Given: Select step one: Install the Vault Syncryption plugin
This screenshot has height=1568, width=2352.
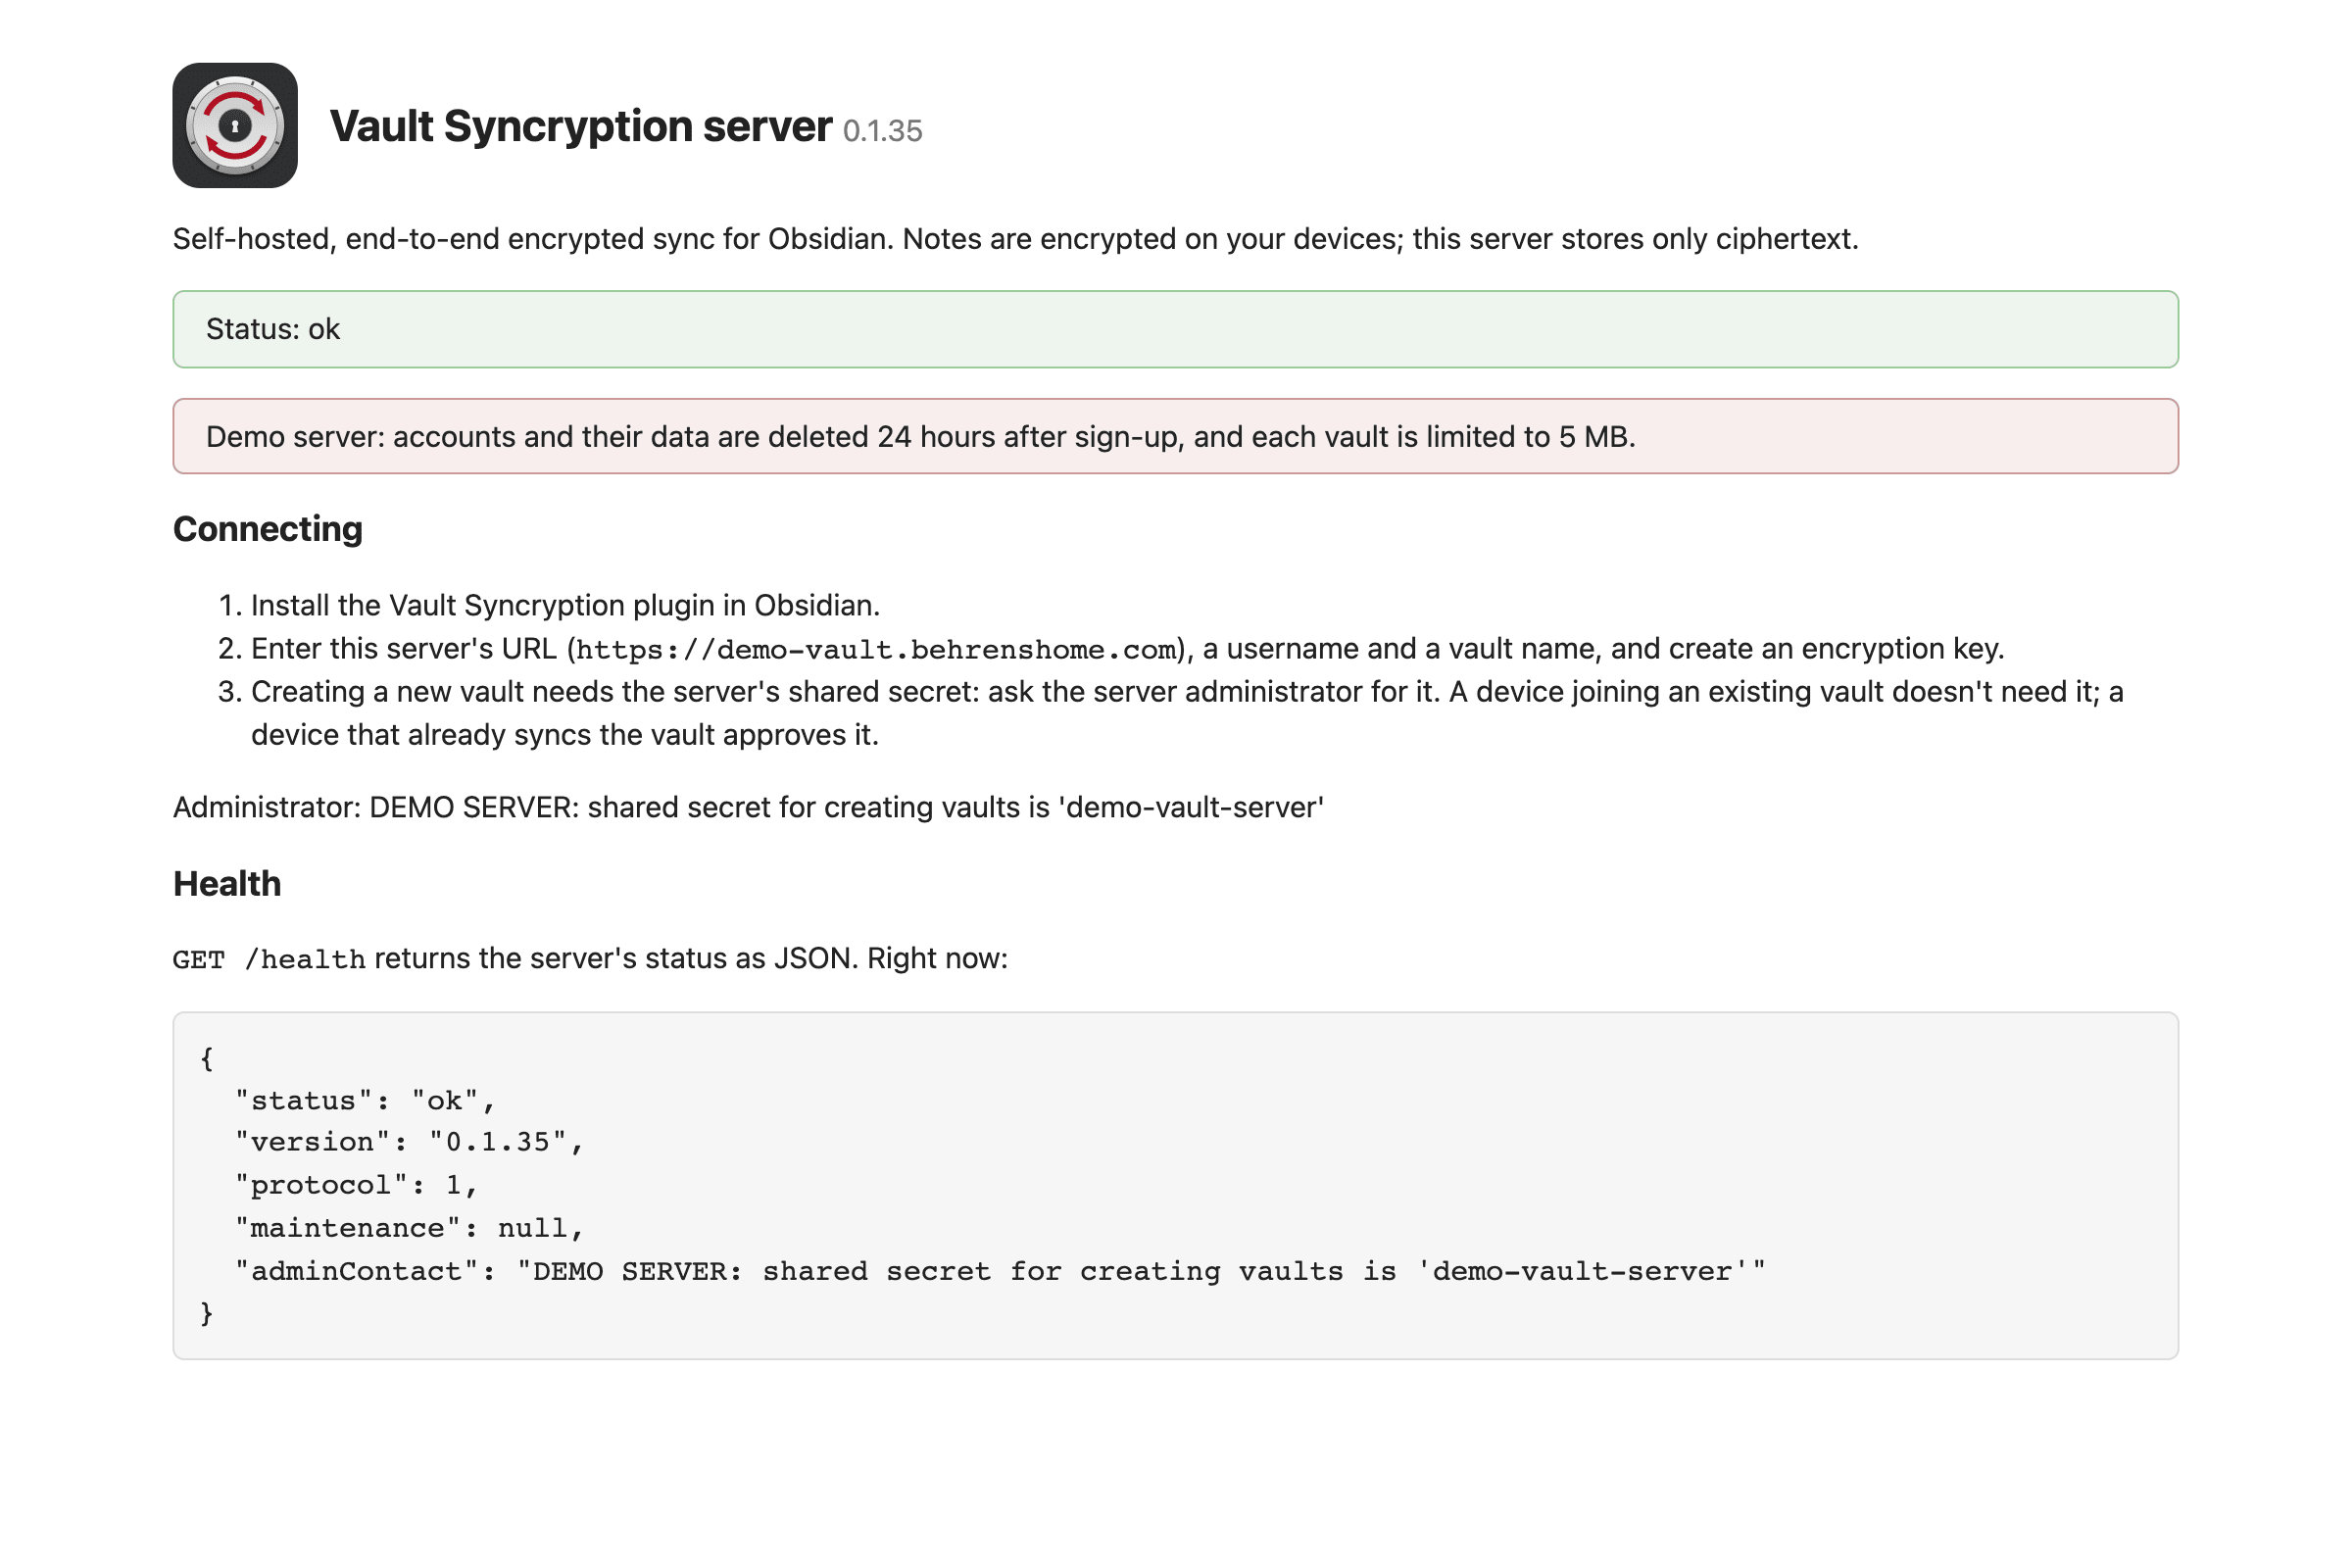Looking at the screenshot, I should 565,605.
